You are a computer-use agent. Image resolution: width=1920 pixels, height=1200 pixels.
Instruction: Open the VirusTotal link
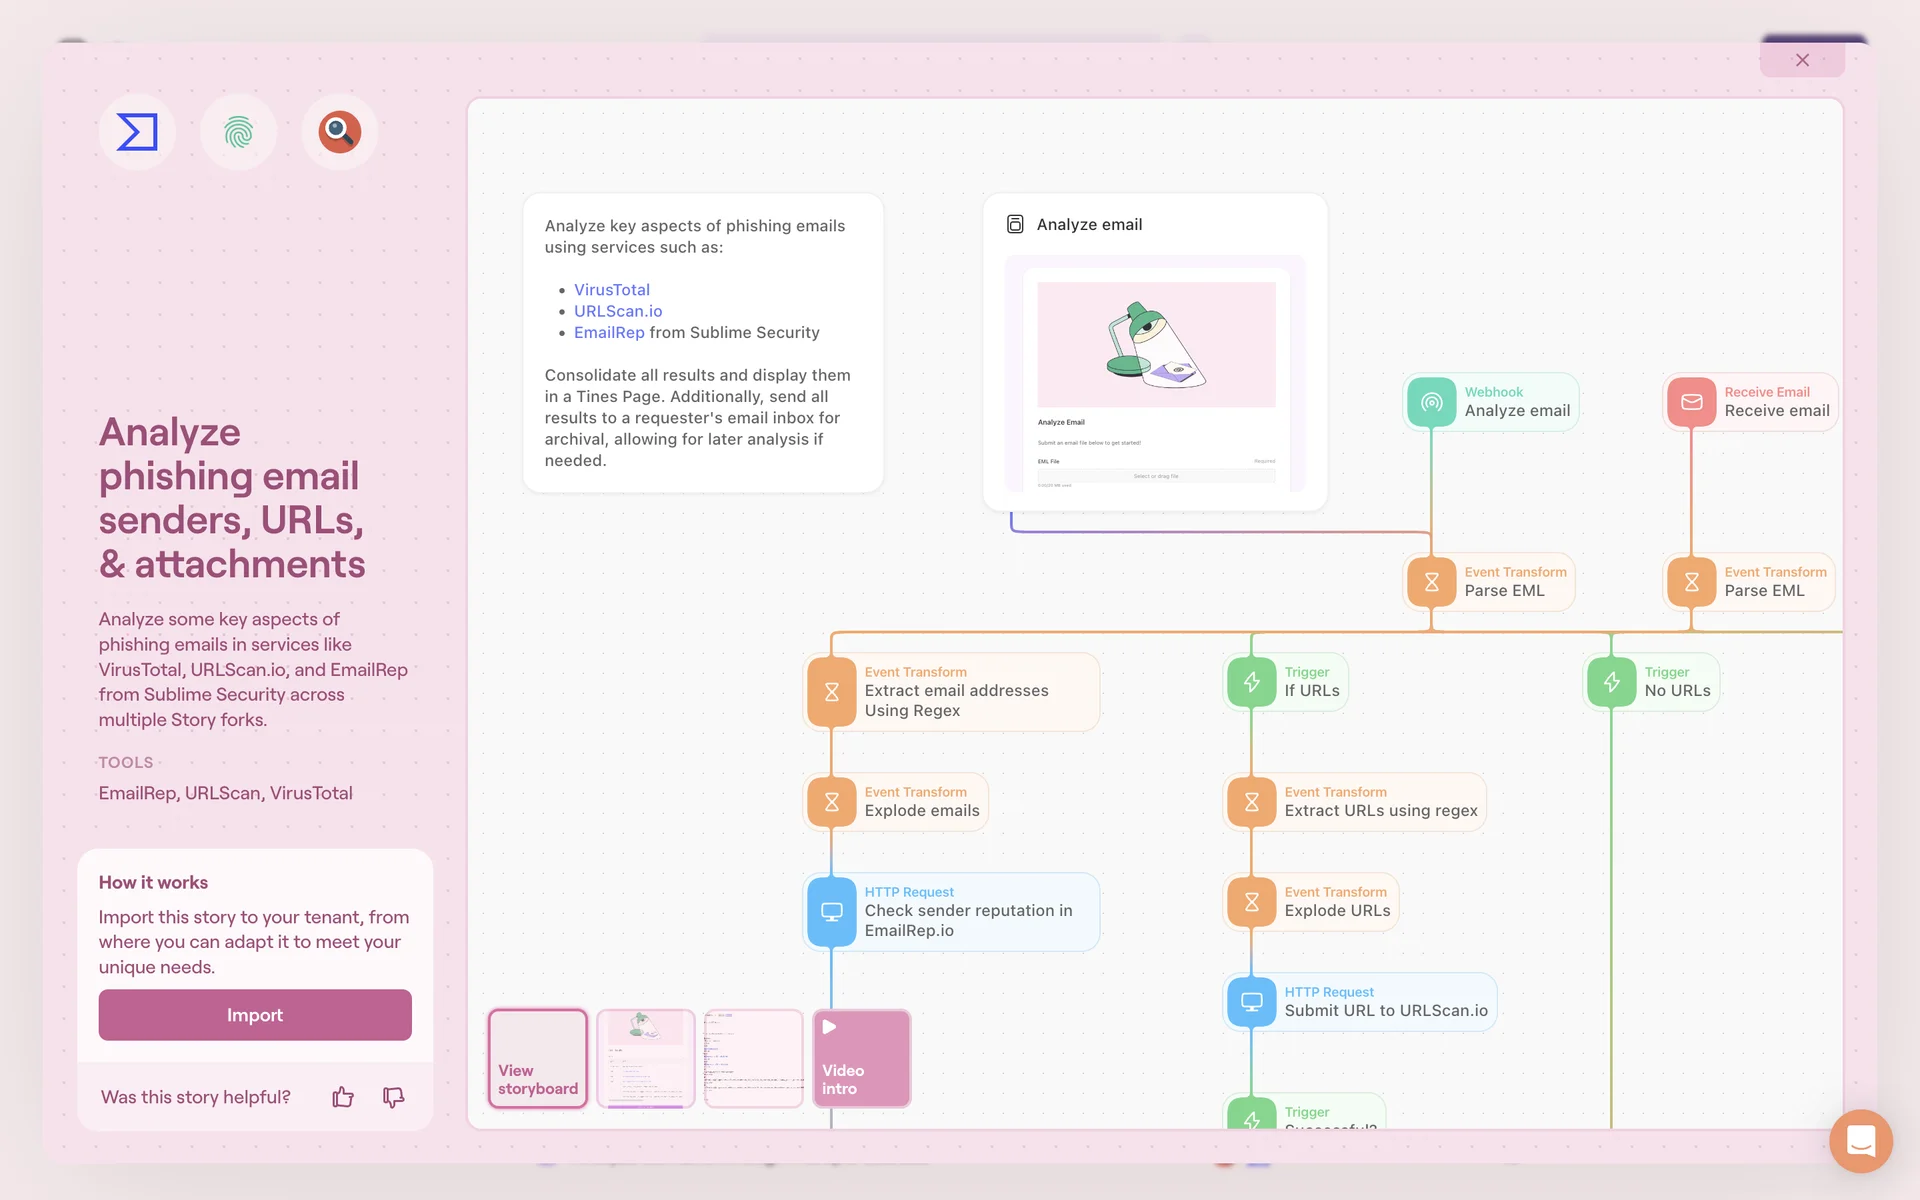pyautogui.click(x=611, y=290)
